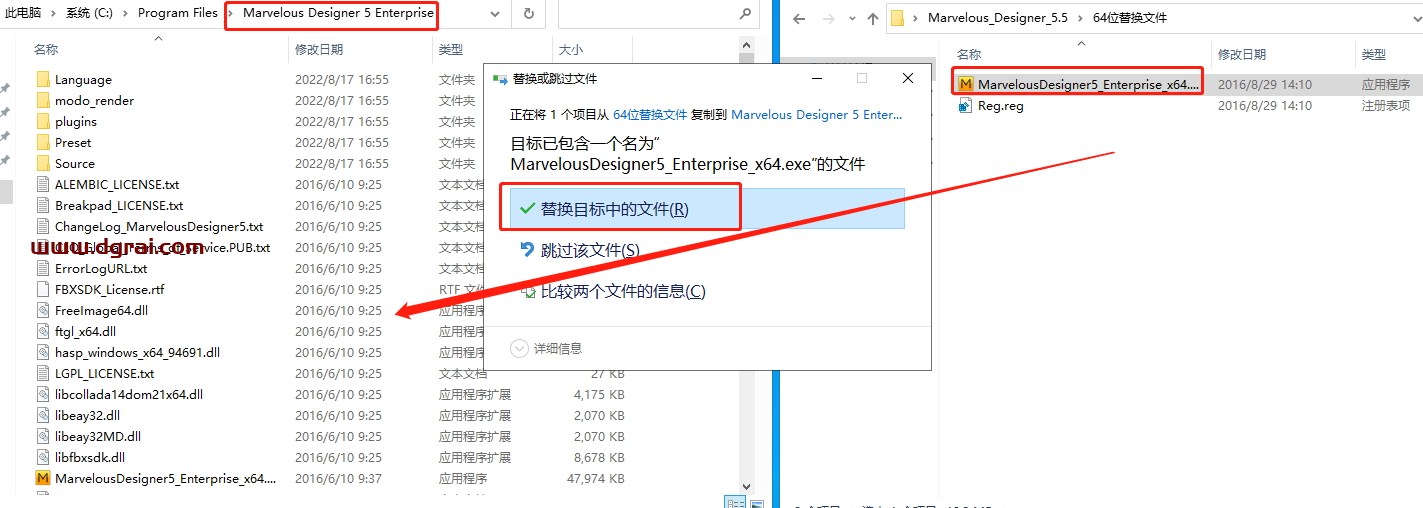
Task: Sort by 名称 column in the right window
Action: (x=969, y=54)
